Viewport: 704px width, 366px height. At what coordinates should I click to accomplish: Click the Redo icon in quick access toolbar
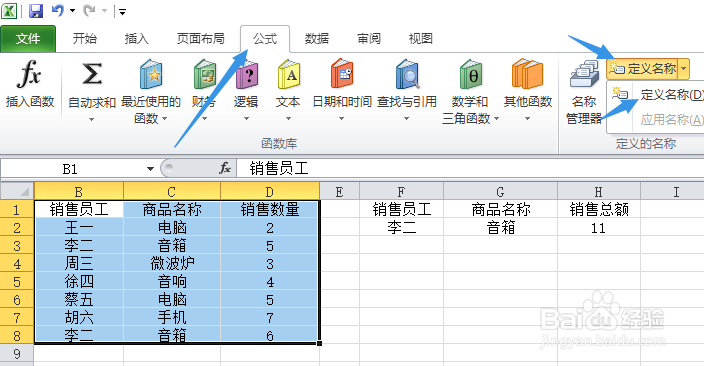click(x=89, y=10)
